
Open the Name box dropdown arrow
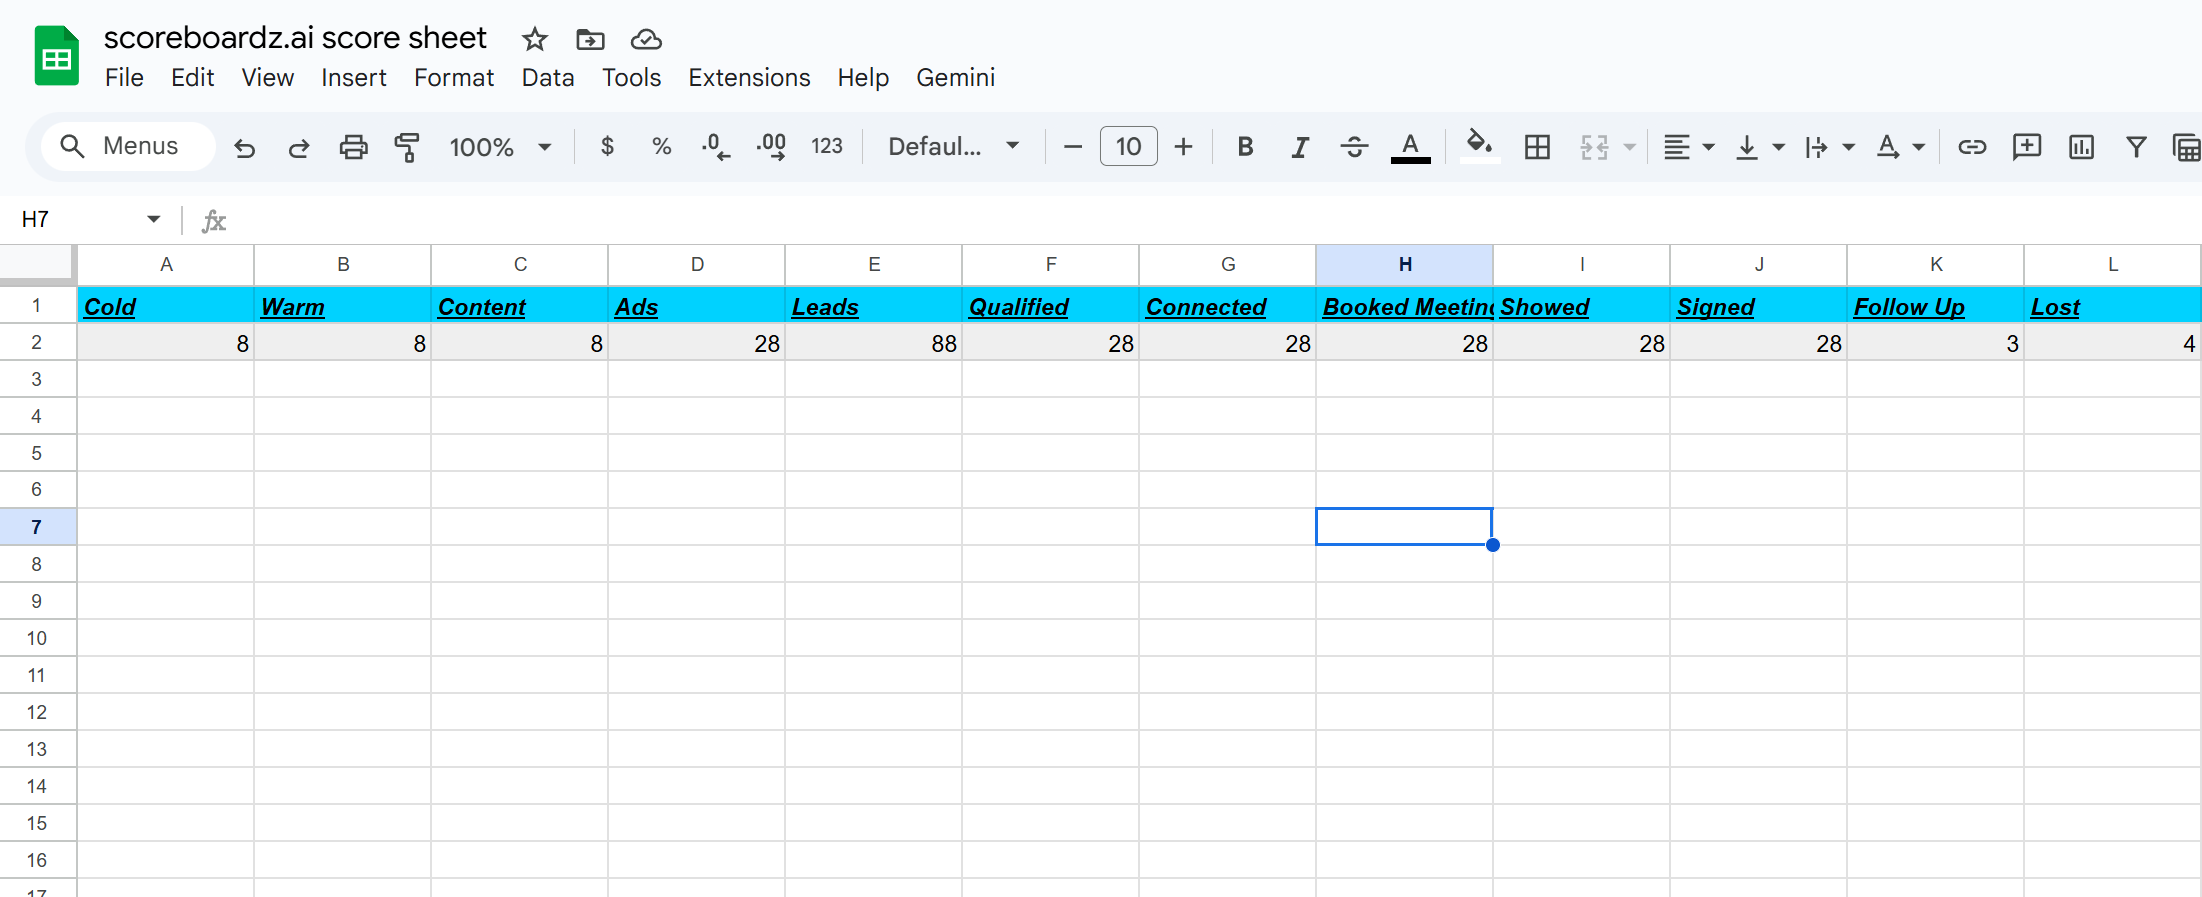click(153, 219)
